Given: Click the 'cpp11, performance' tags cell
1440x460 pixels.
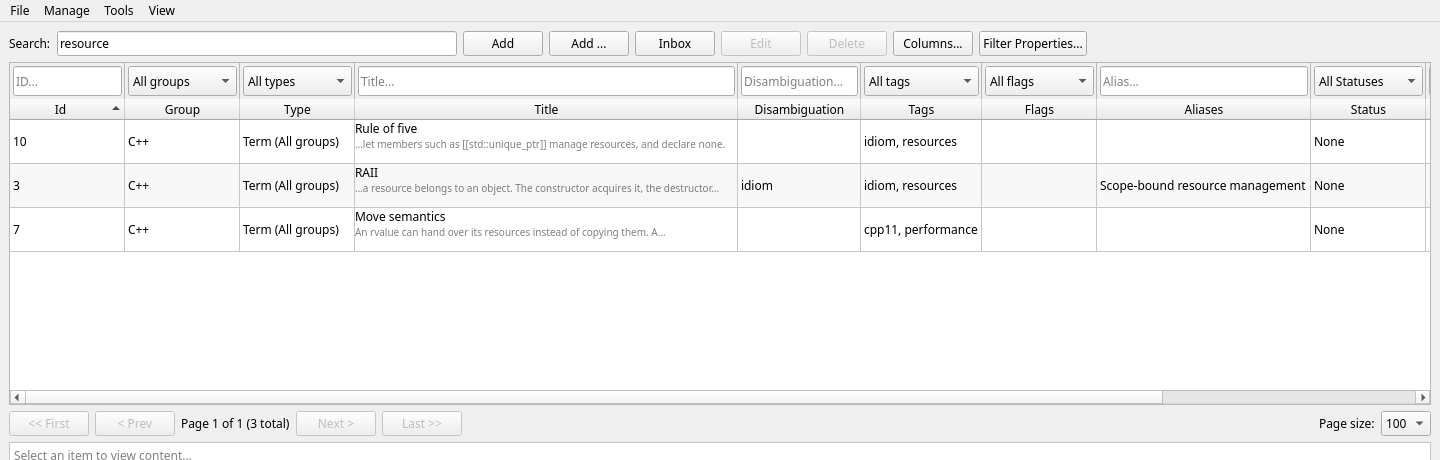Looking at the screenshot, I should point(921,230).
